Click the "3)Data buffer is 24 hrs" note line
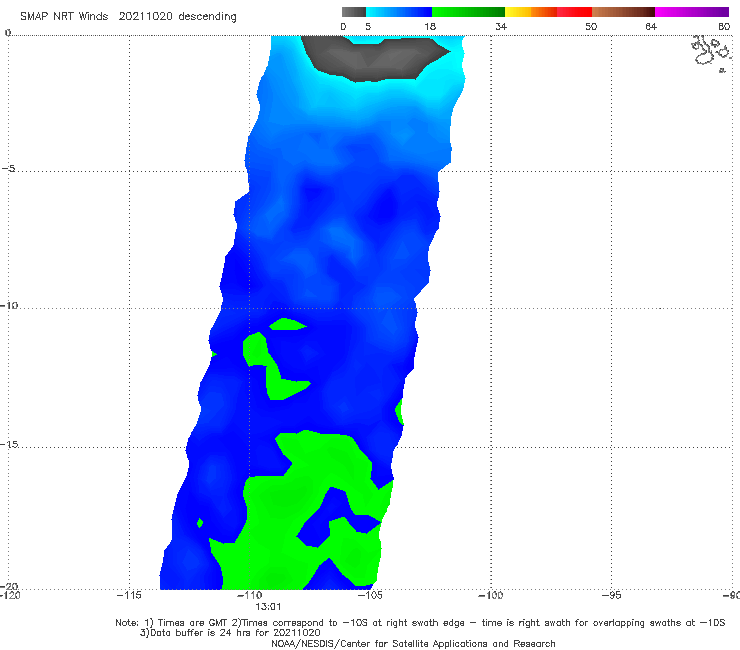Screen dimensions: 740x650 pos(230,633)
